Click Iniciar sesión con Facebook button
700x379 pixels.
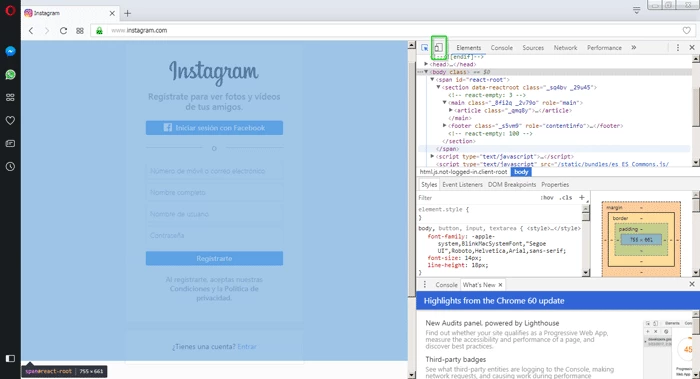pos(214,128)
